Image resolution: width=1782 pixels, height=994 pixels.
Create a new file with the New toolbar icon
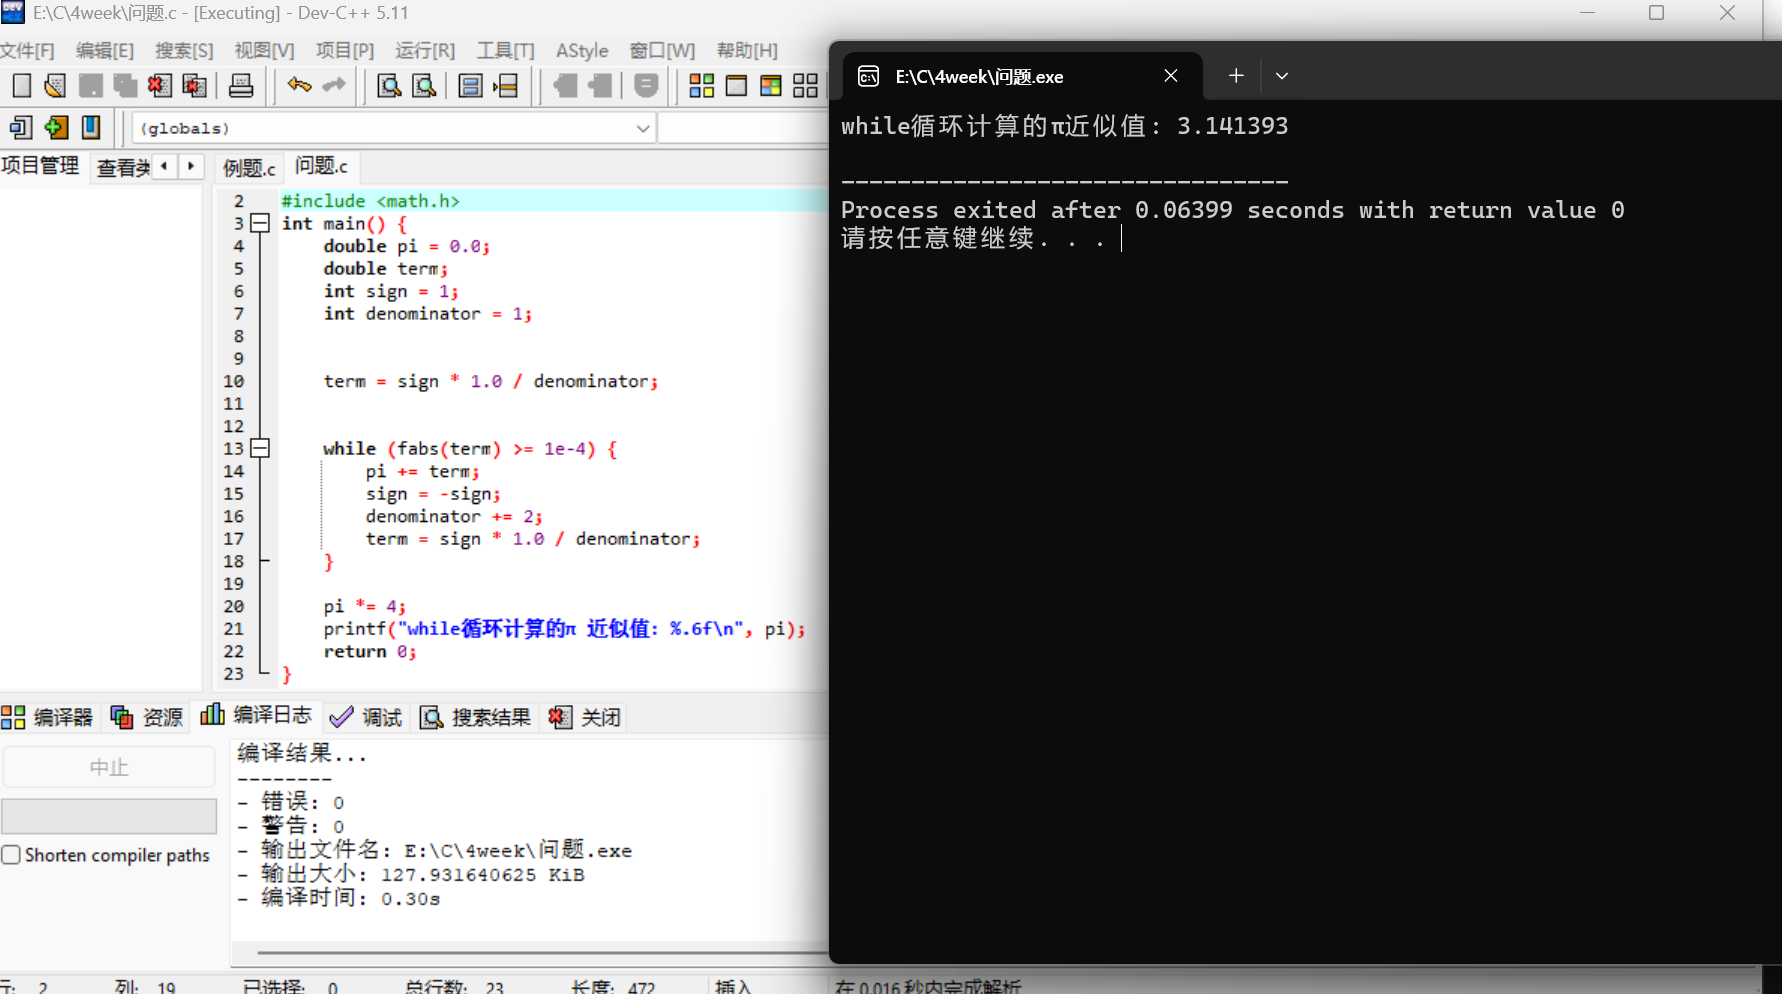tap(22, 86)
